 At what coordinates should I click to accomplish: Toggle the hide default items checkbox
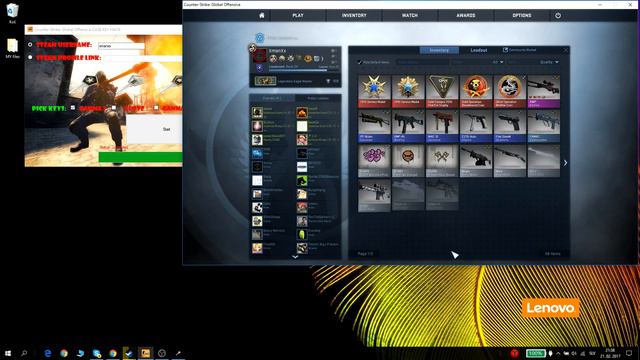tap(360, 62)
